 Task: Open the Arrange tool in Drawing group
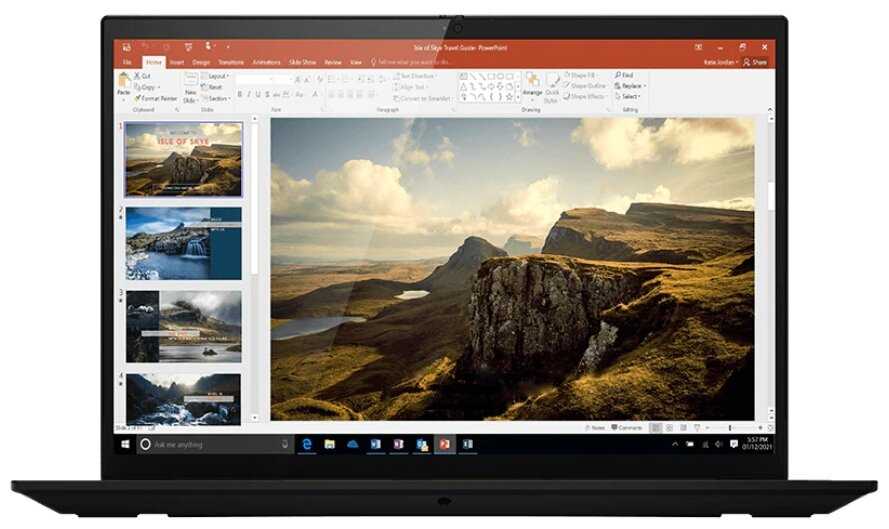pos(531,84)
